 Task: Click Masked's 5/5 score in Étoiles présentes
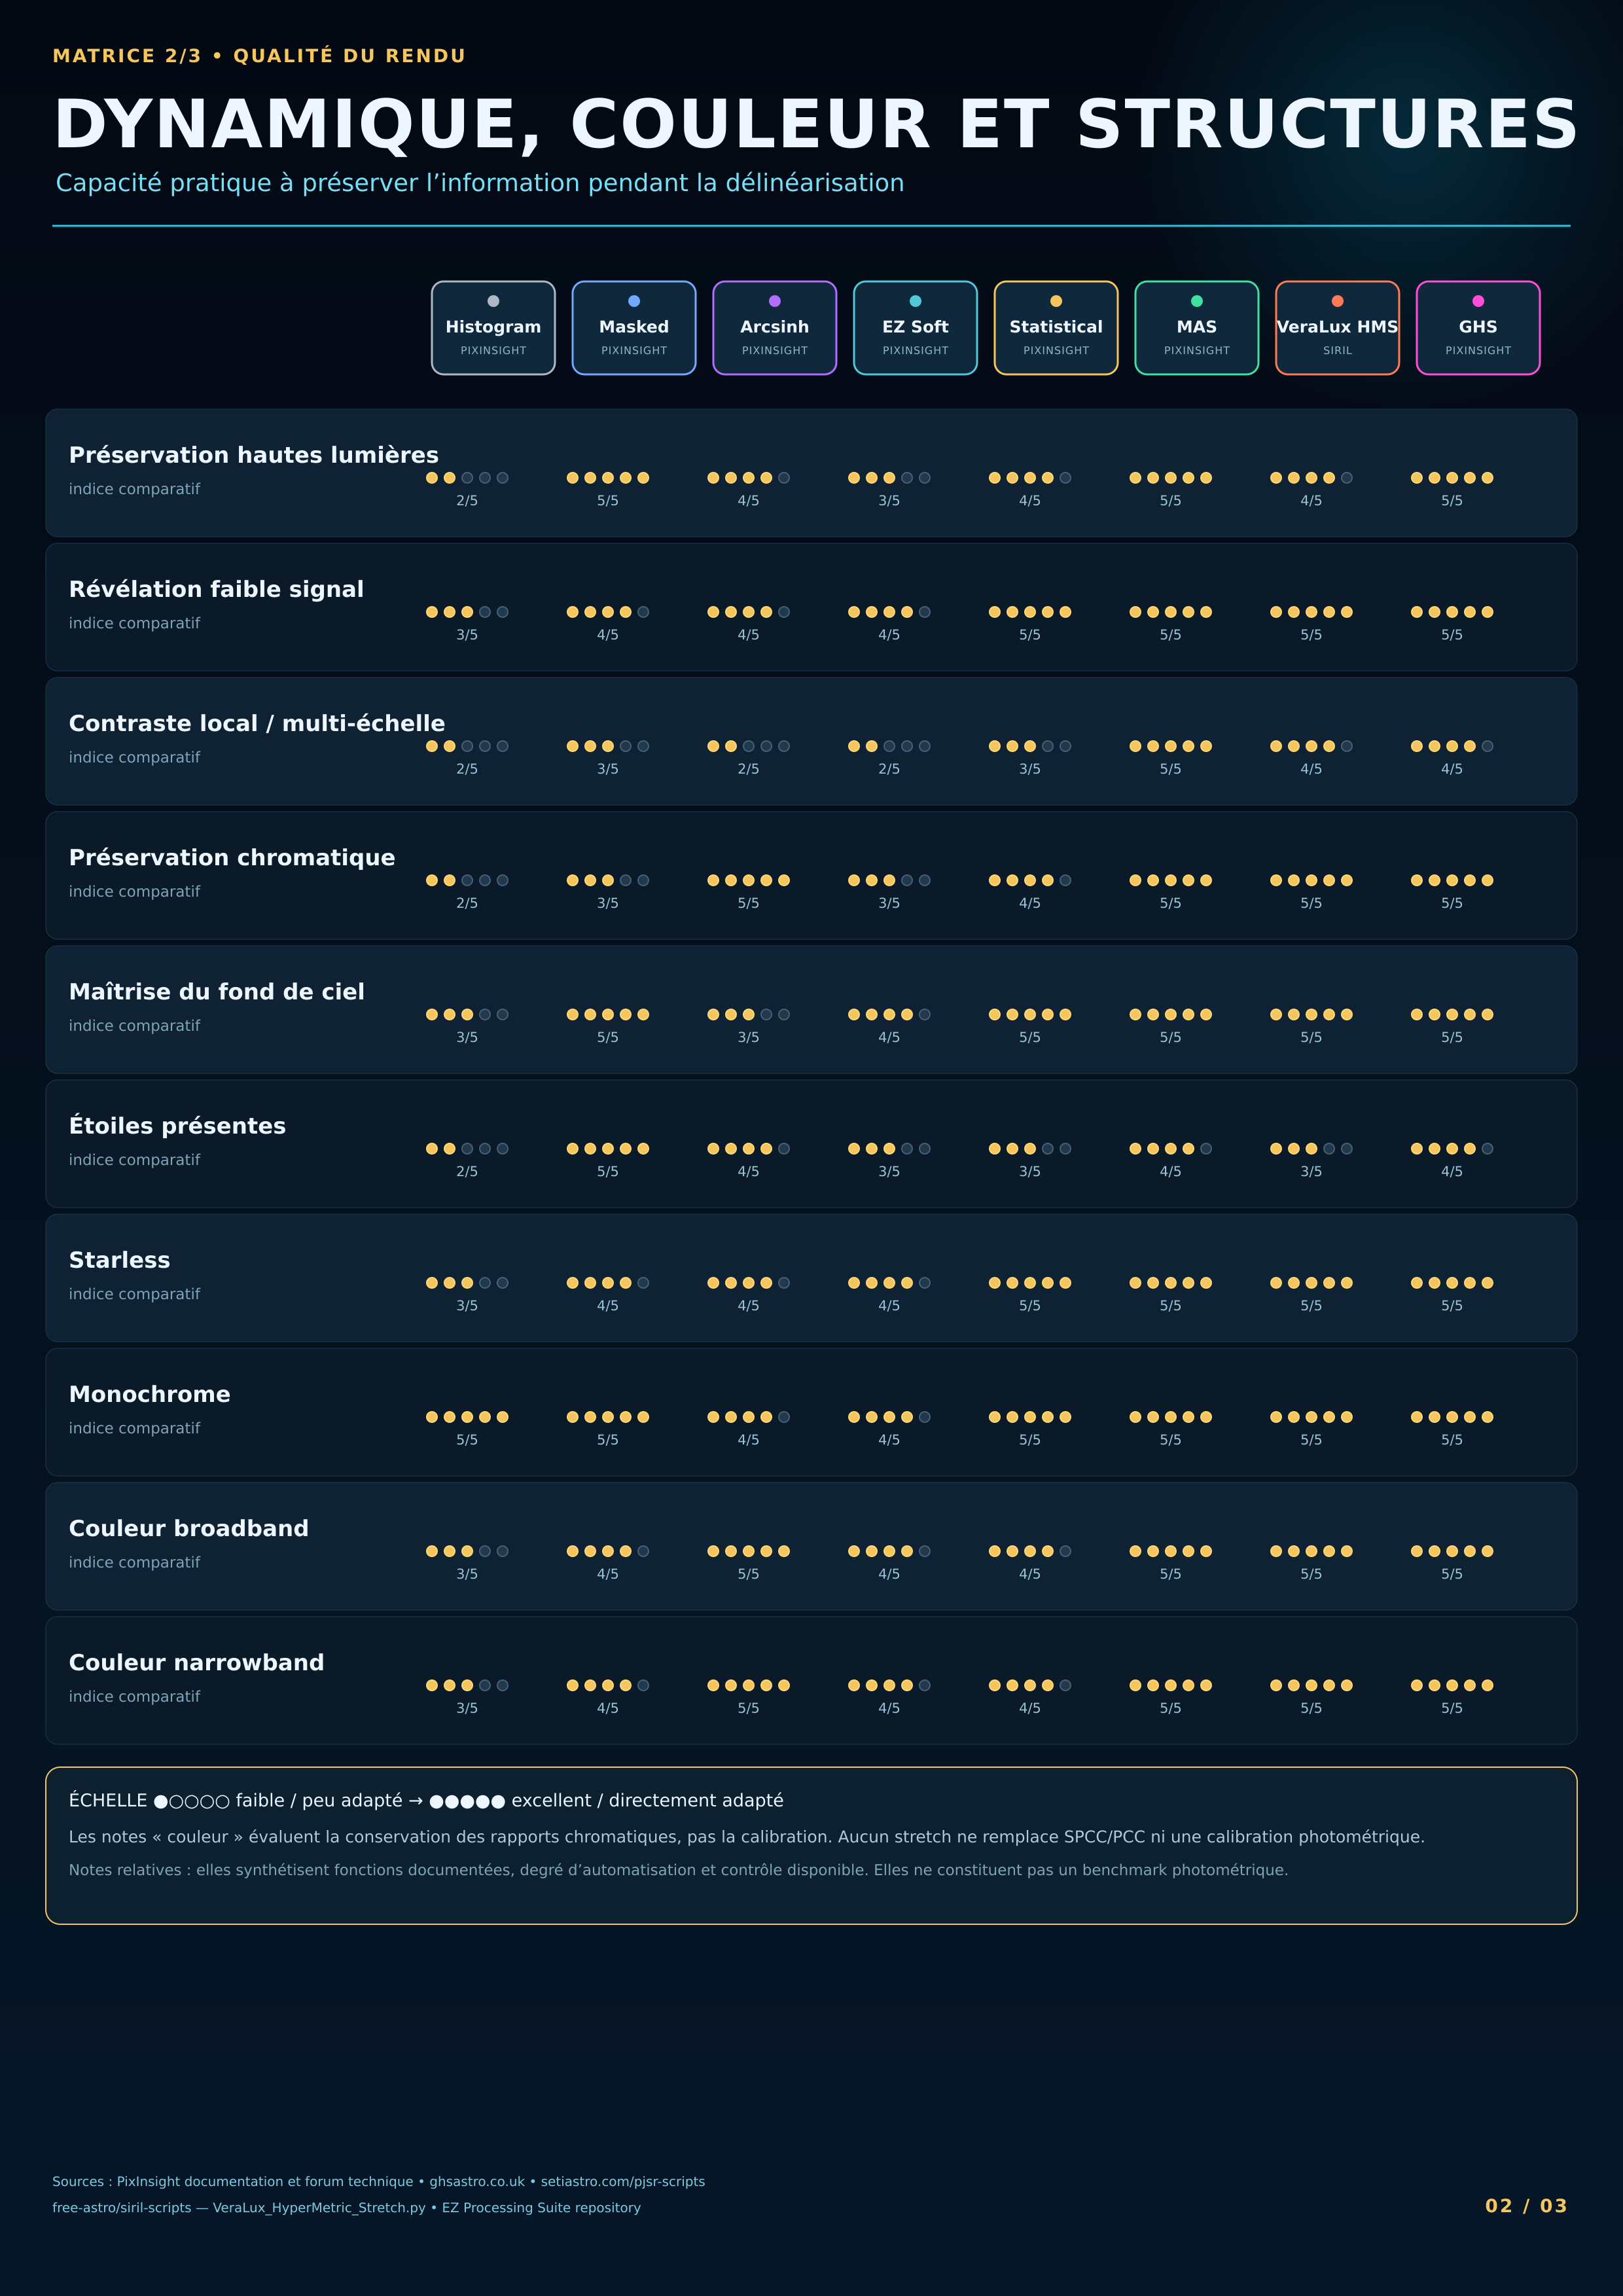click(608, 1171)
